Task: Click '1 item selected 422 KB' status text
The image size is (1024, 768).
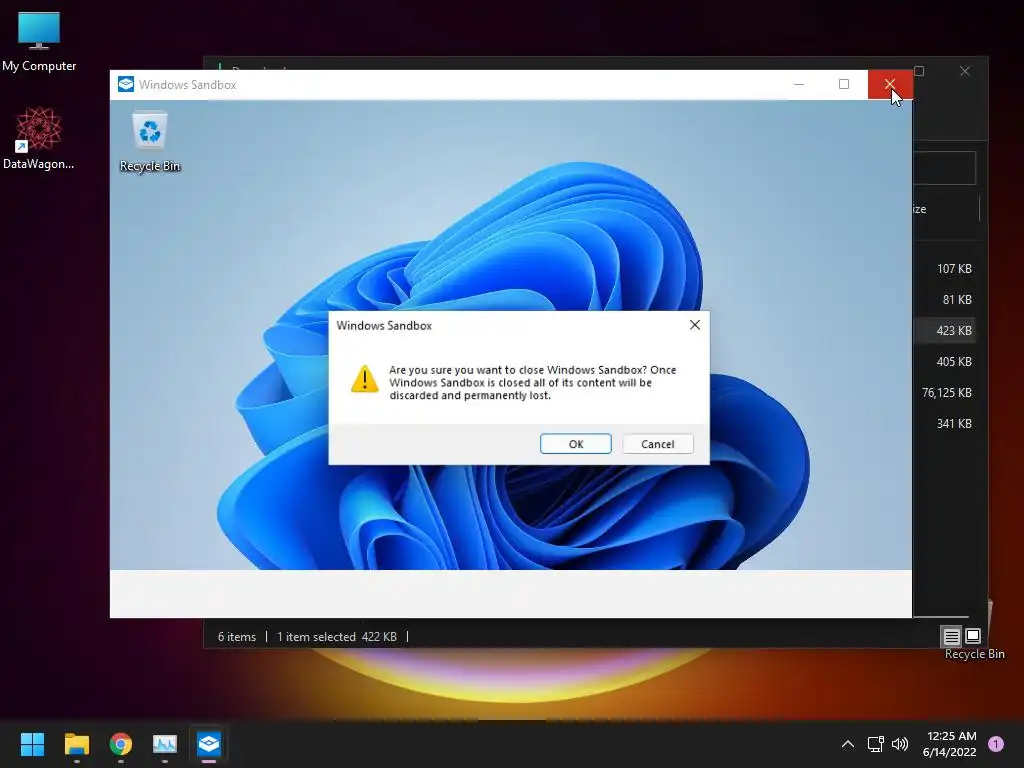Action: coord(336,637)
